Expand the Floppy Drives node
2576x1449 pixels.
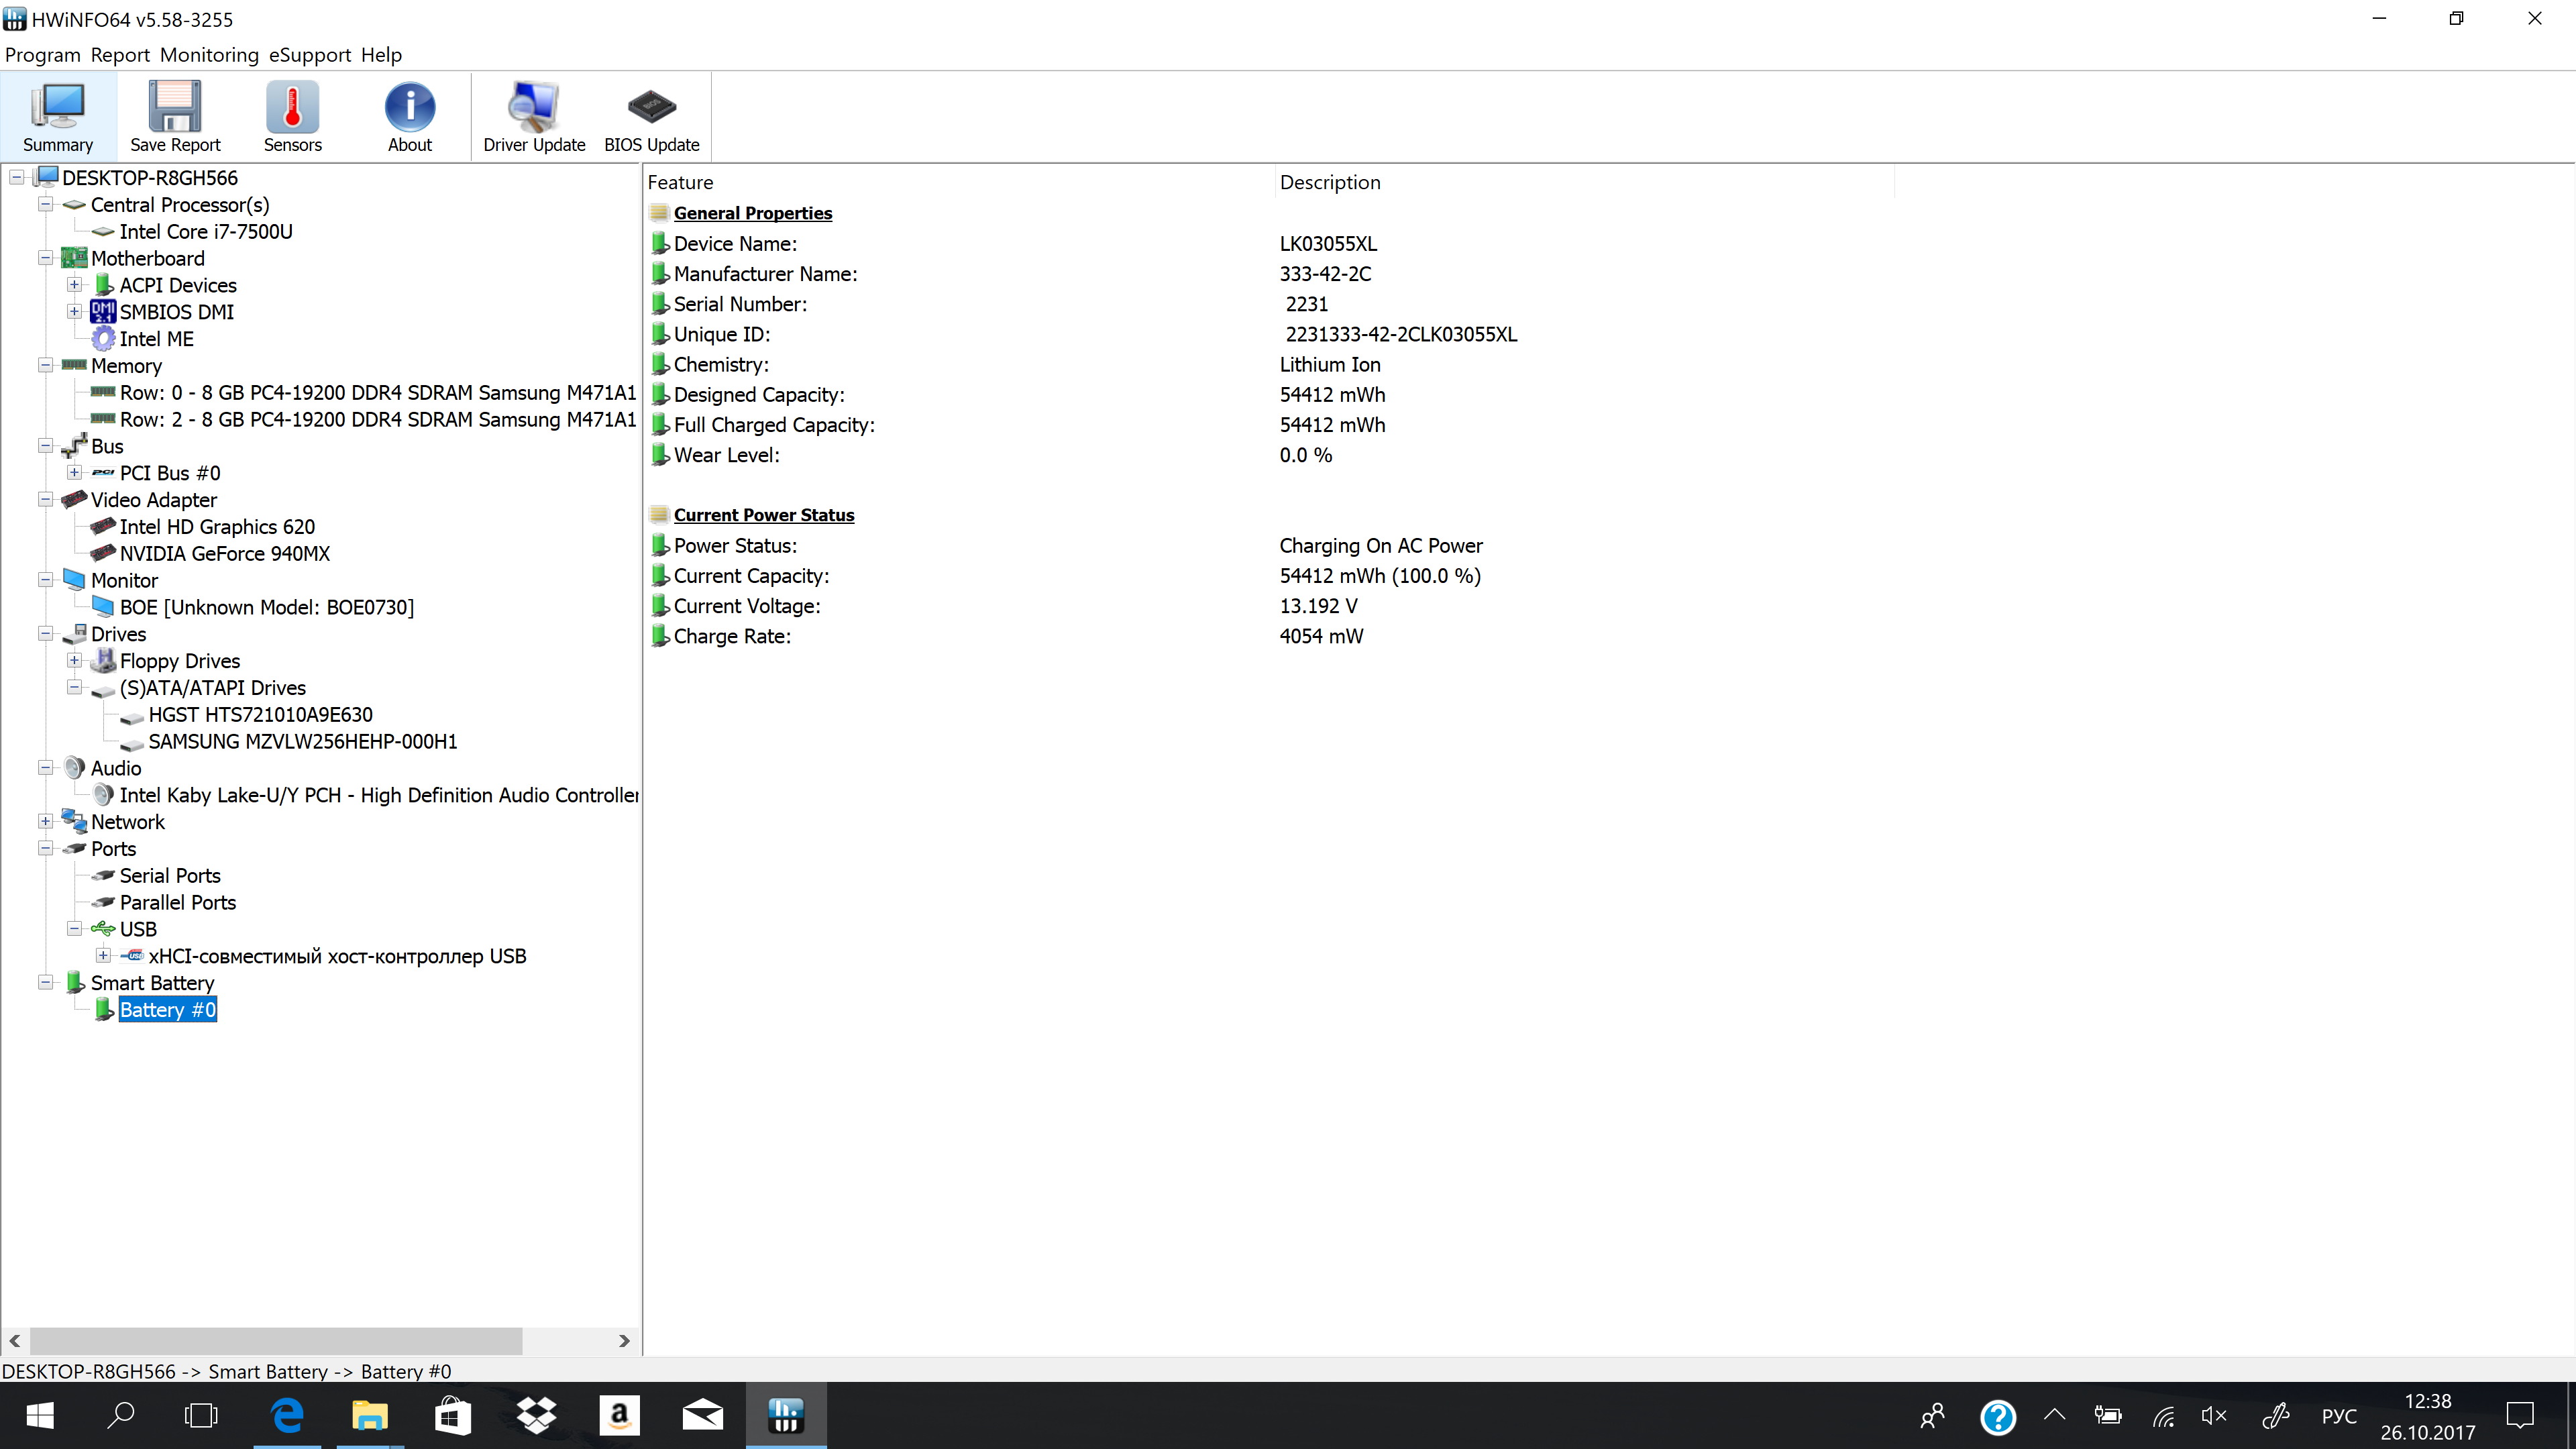coord(74,660)
